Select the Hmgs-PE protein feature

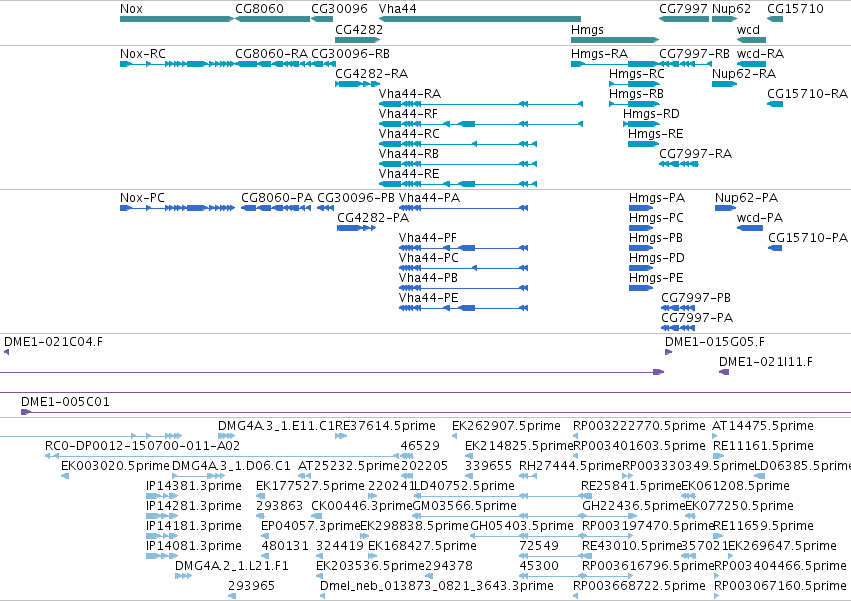641,288
